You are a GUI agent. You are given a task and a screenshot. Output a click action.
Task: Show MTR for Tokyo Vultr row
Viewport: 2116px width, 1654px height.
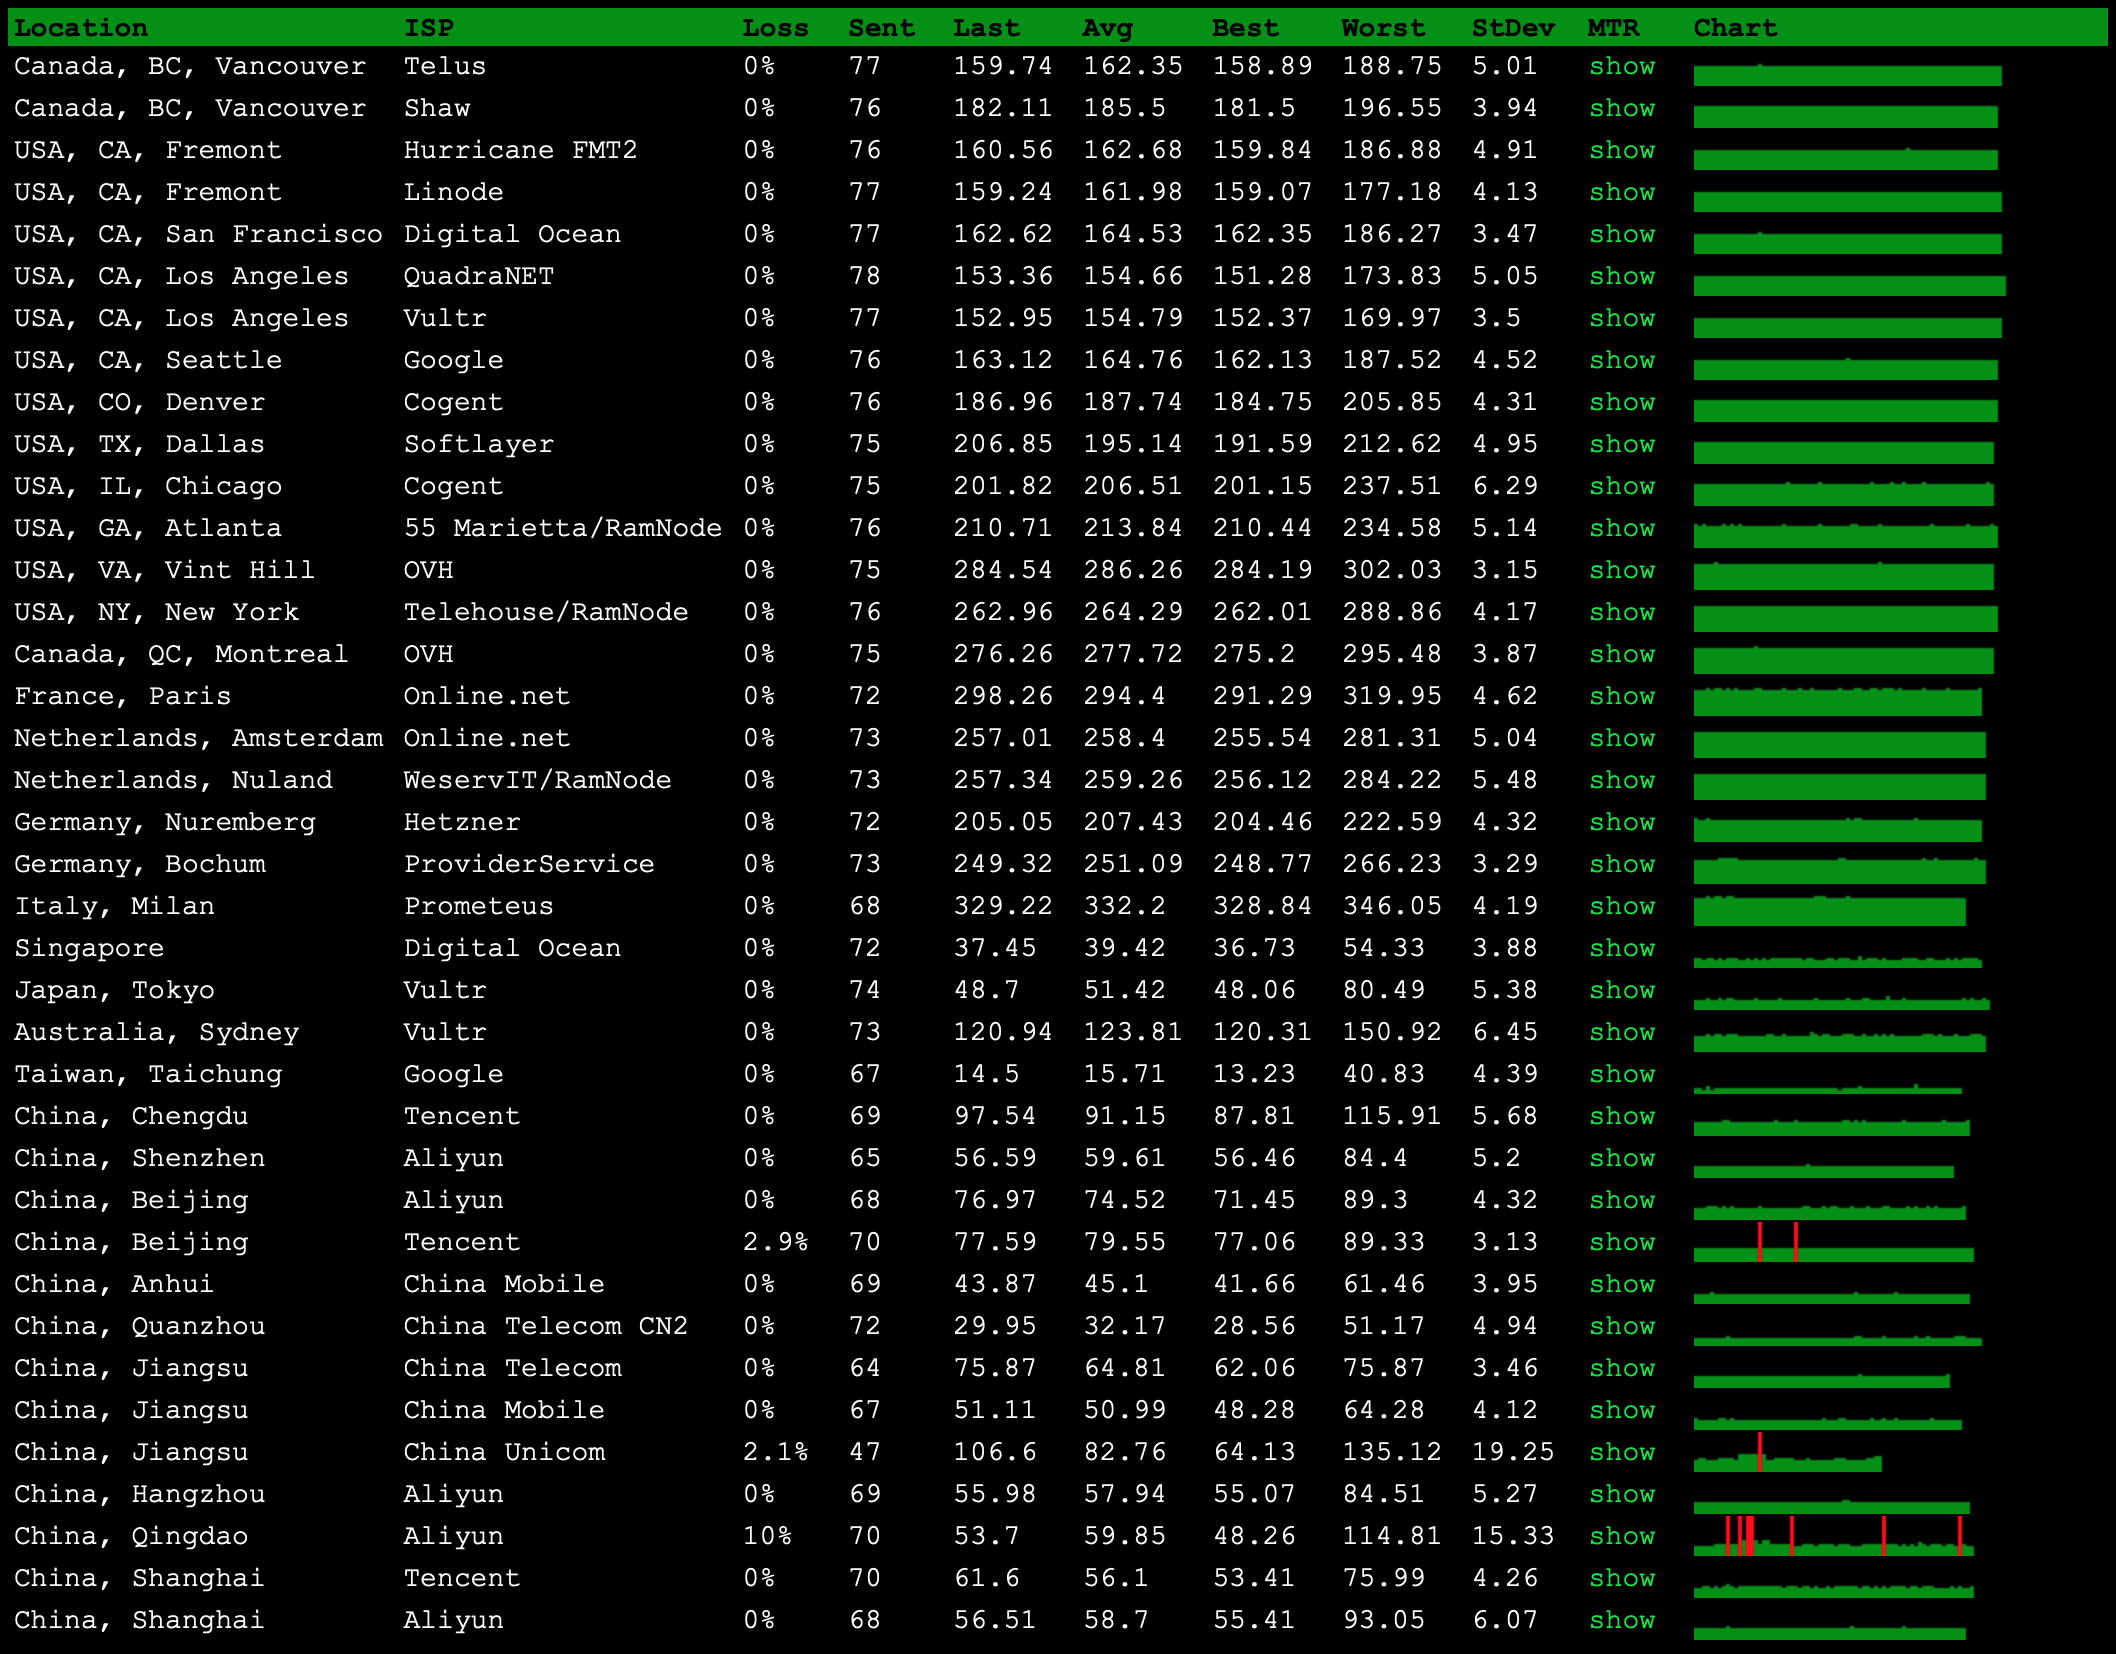coord(1622,990)
